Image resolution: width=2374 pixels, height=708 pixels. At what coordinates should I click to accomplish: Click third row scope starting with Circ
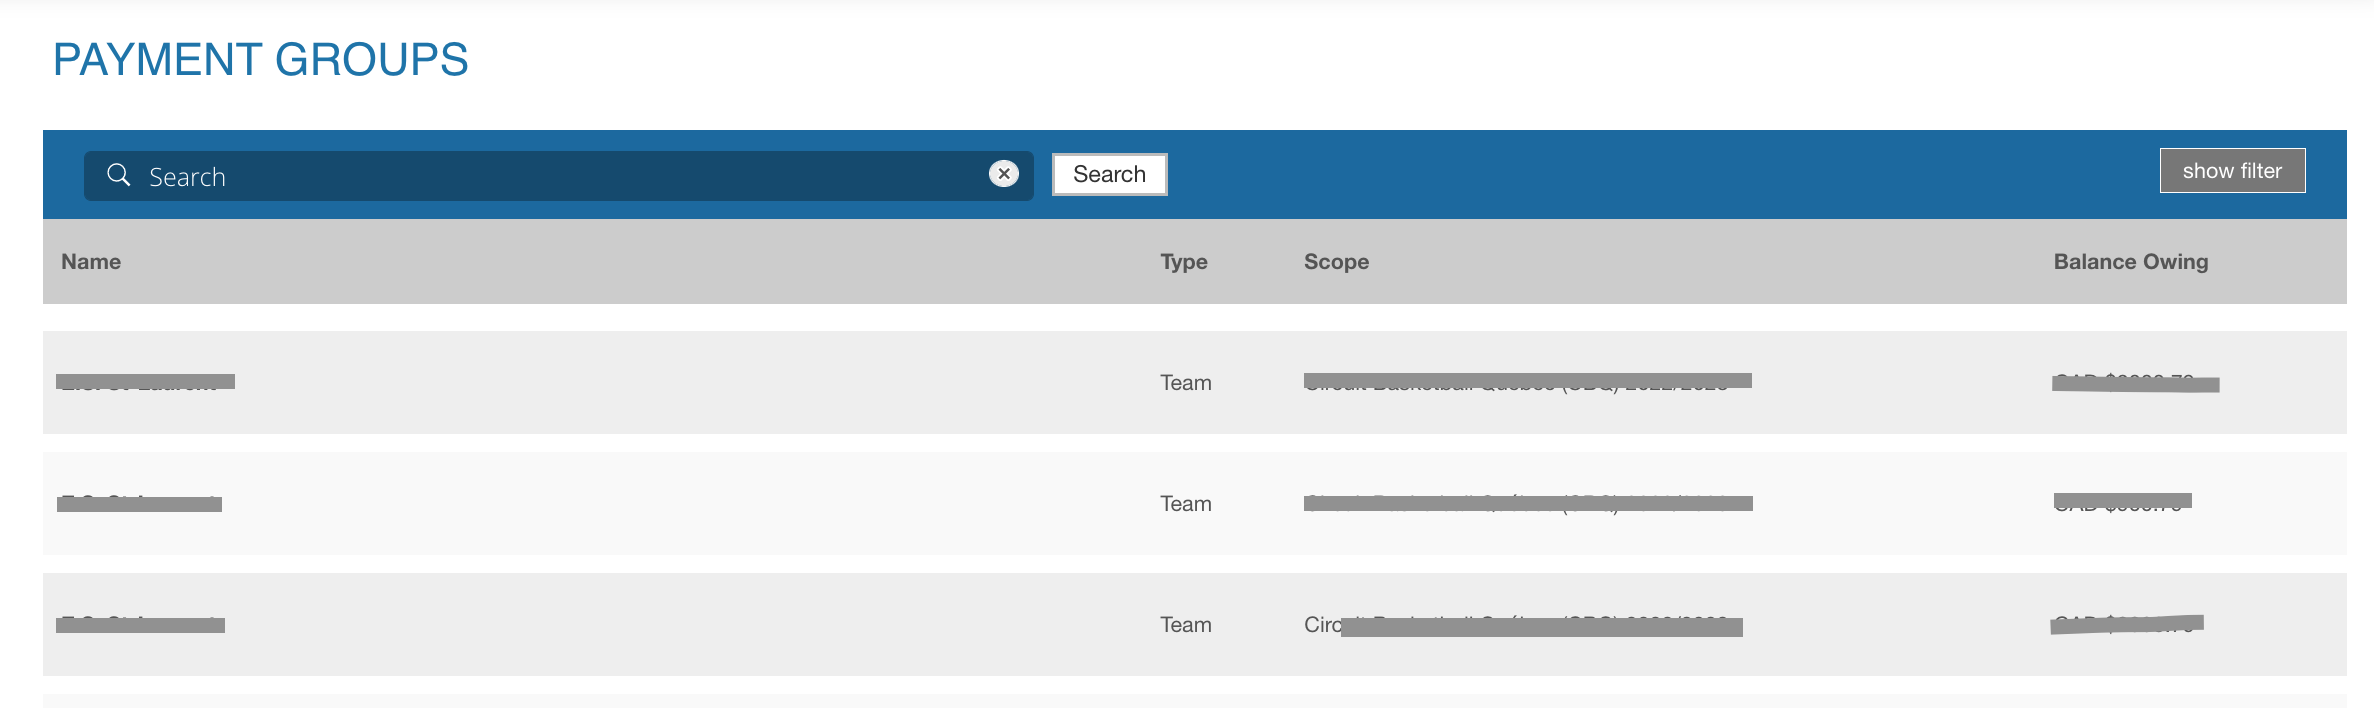(1523, 625)
